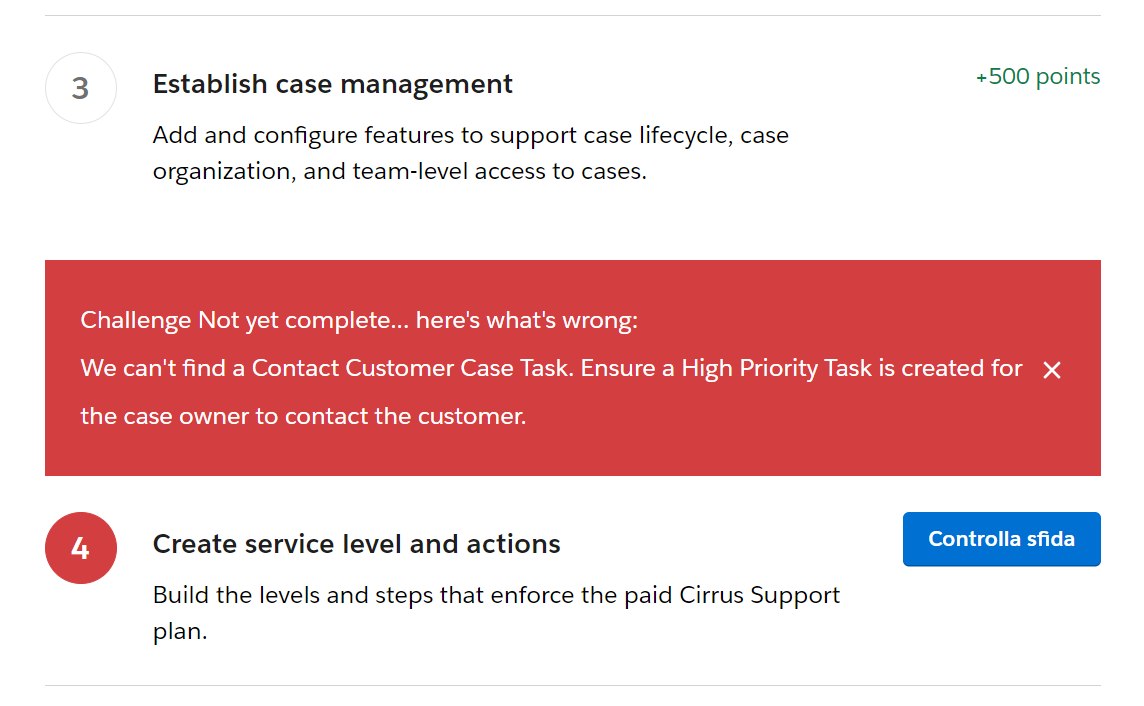The height and width of the screenshot is (706, 1144).
Task: Click the word 'plan.' under step 4
Action: coord(180,632)
